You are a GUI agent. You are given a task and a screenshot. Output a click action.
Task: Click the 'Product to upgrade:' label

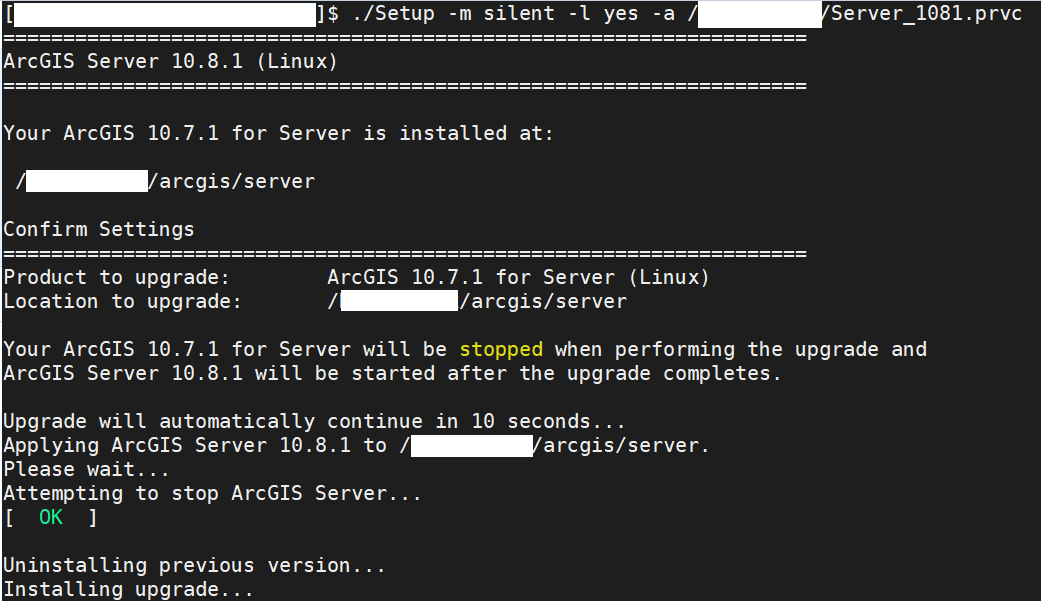[117, 278]
